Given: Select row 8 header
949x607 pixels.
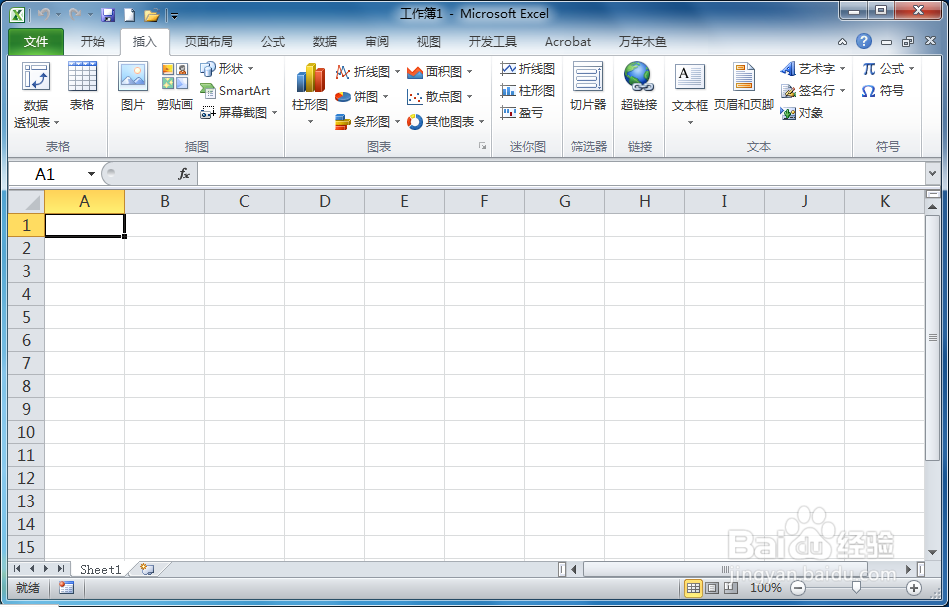Looking at the screenshot, I should coord(27,386).
